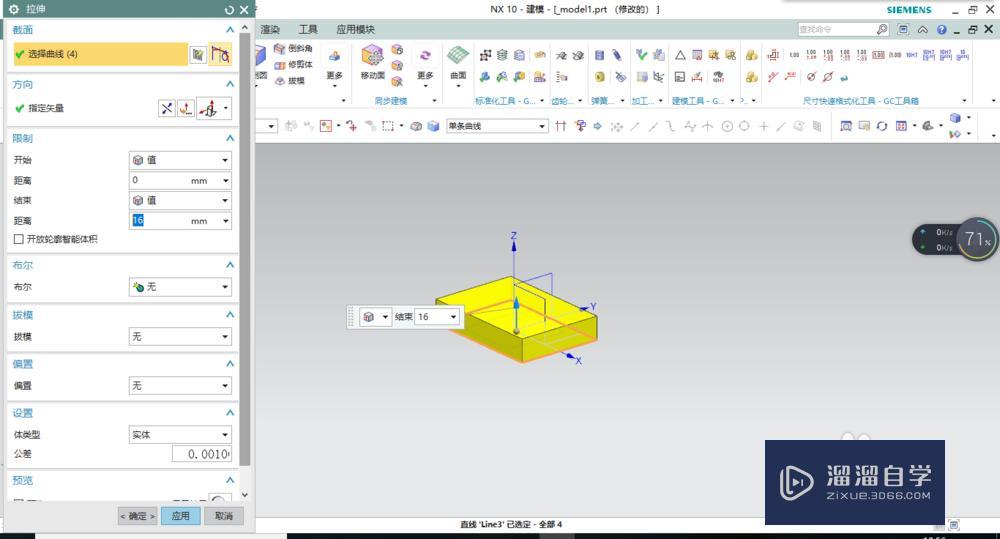Viewport: 1000px width, 539px height.
Task: Click the blue cube rendering style icon
Action: pyautogui.click(x=955, y=118)
